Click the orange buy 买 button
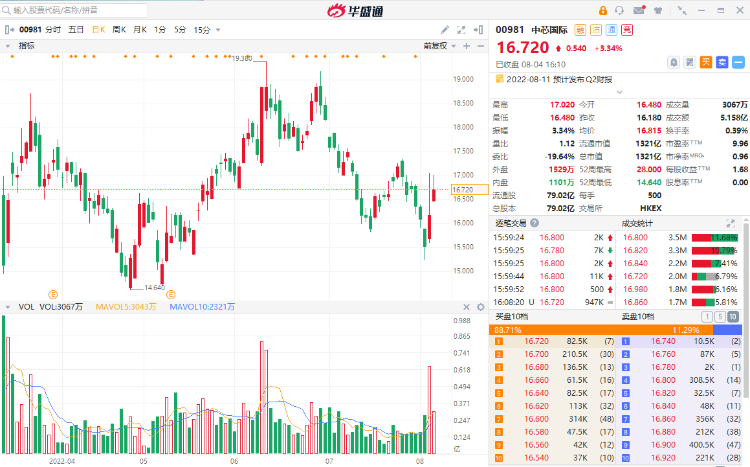 pyautogui.click(x=706, y=62)
